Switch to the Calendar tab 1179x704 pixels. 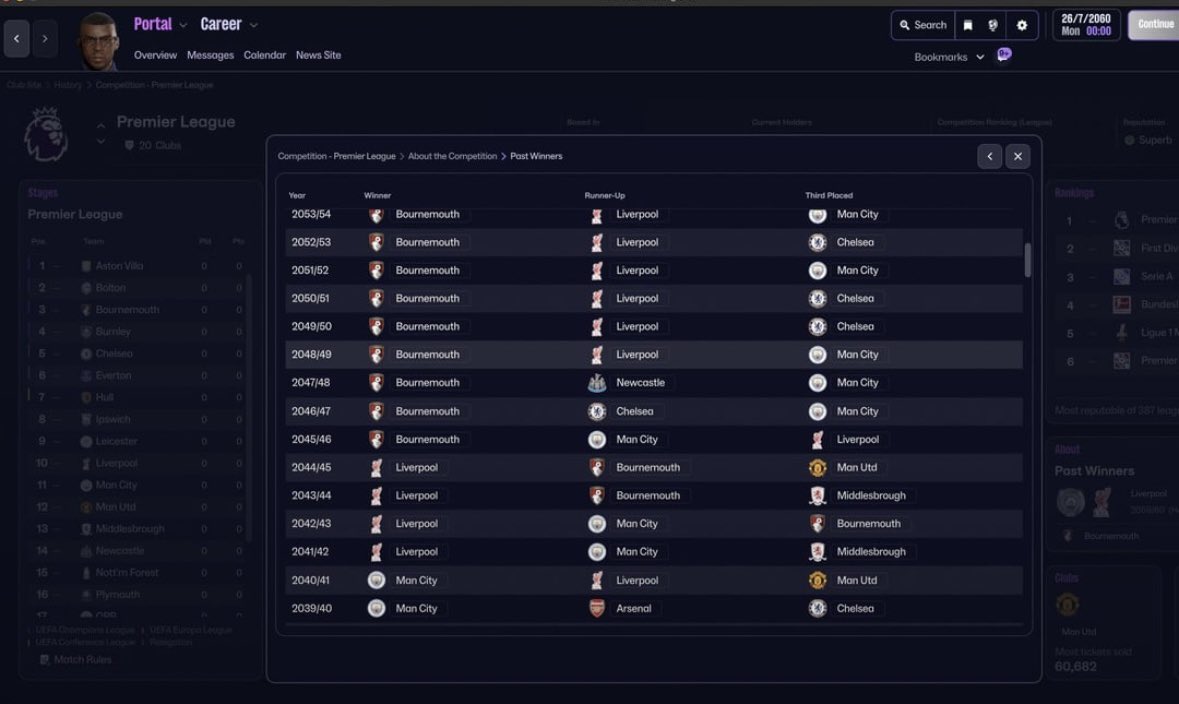[x=265, y=55]
